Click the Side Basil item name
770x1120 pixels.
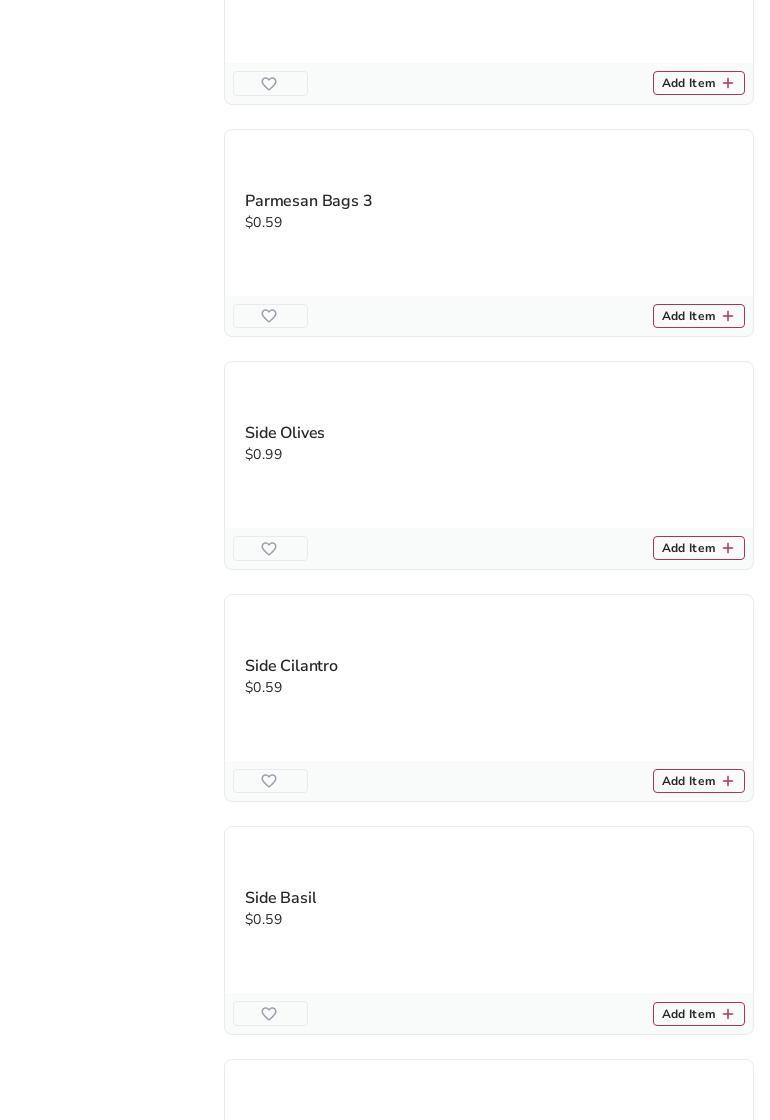pos(280,898)
